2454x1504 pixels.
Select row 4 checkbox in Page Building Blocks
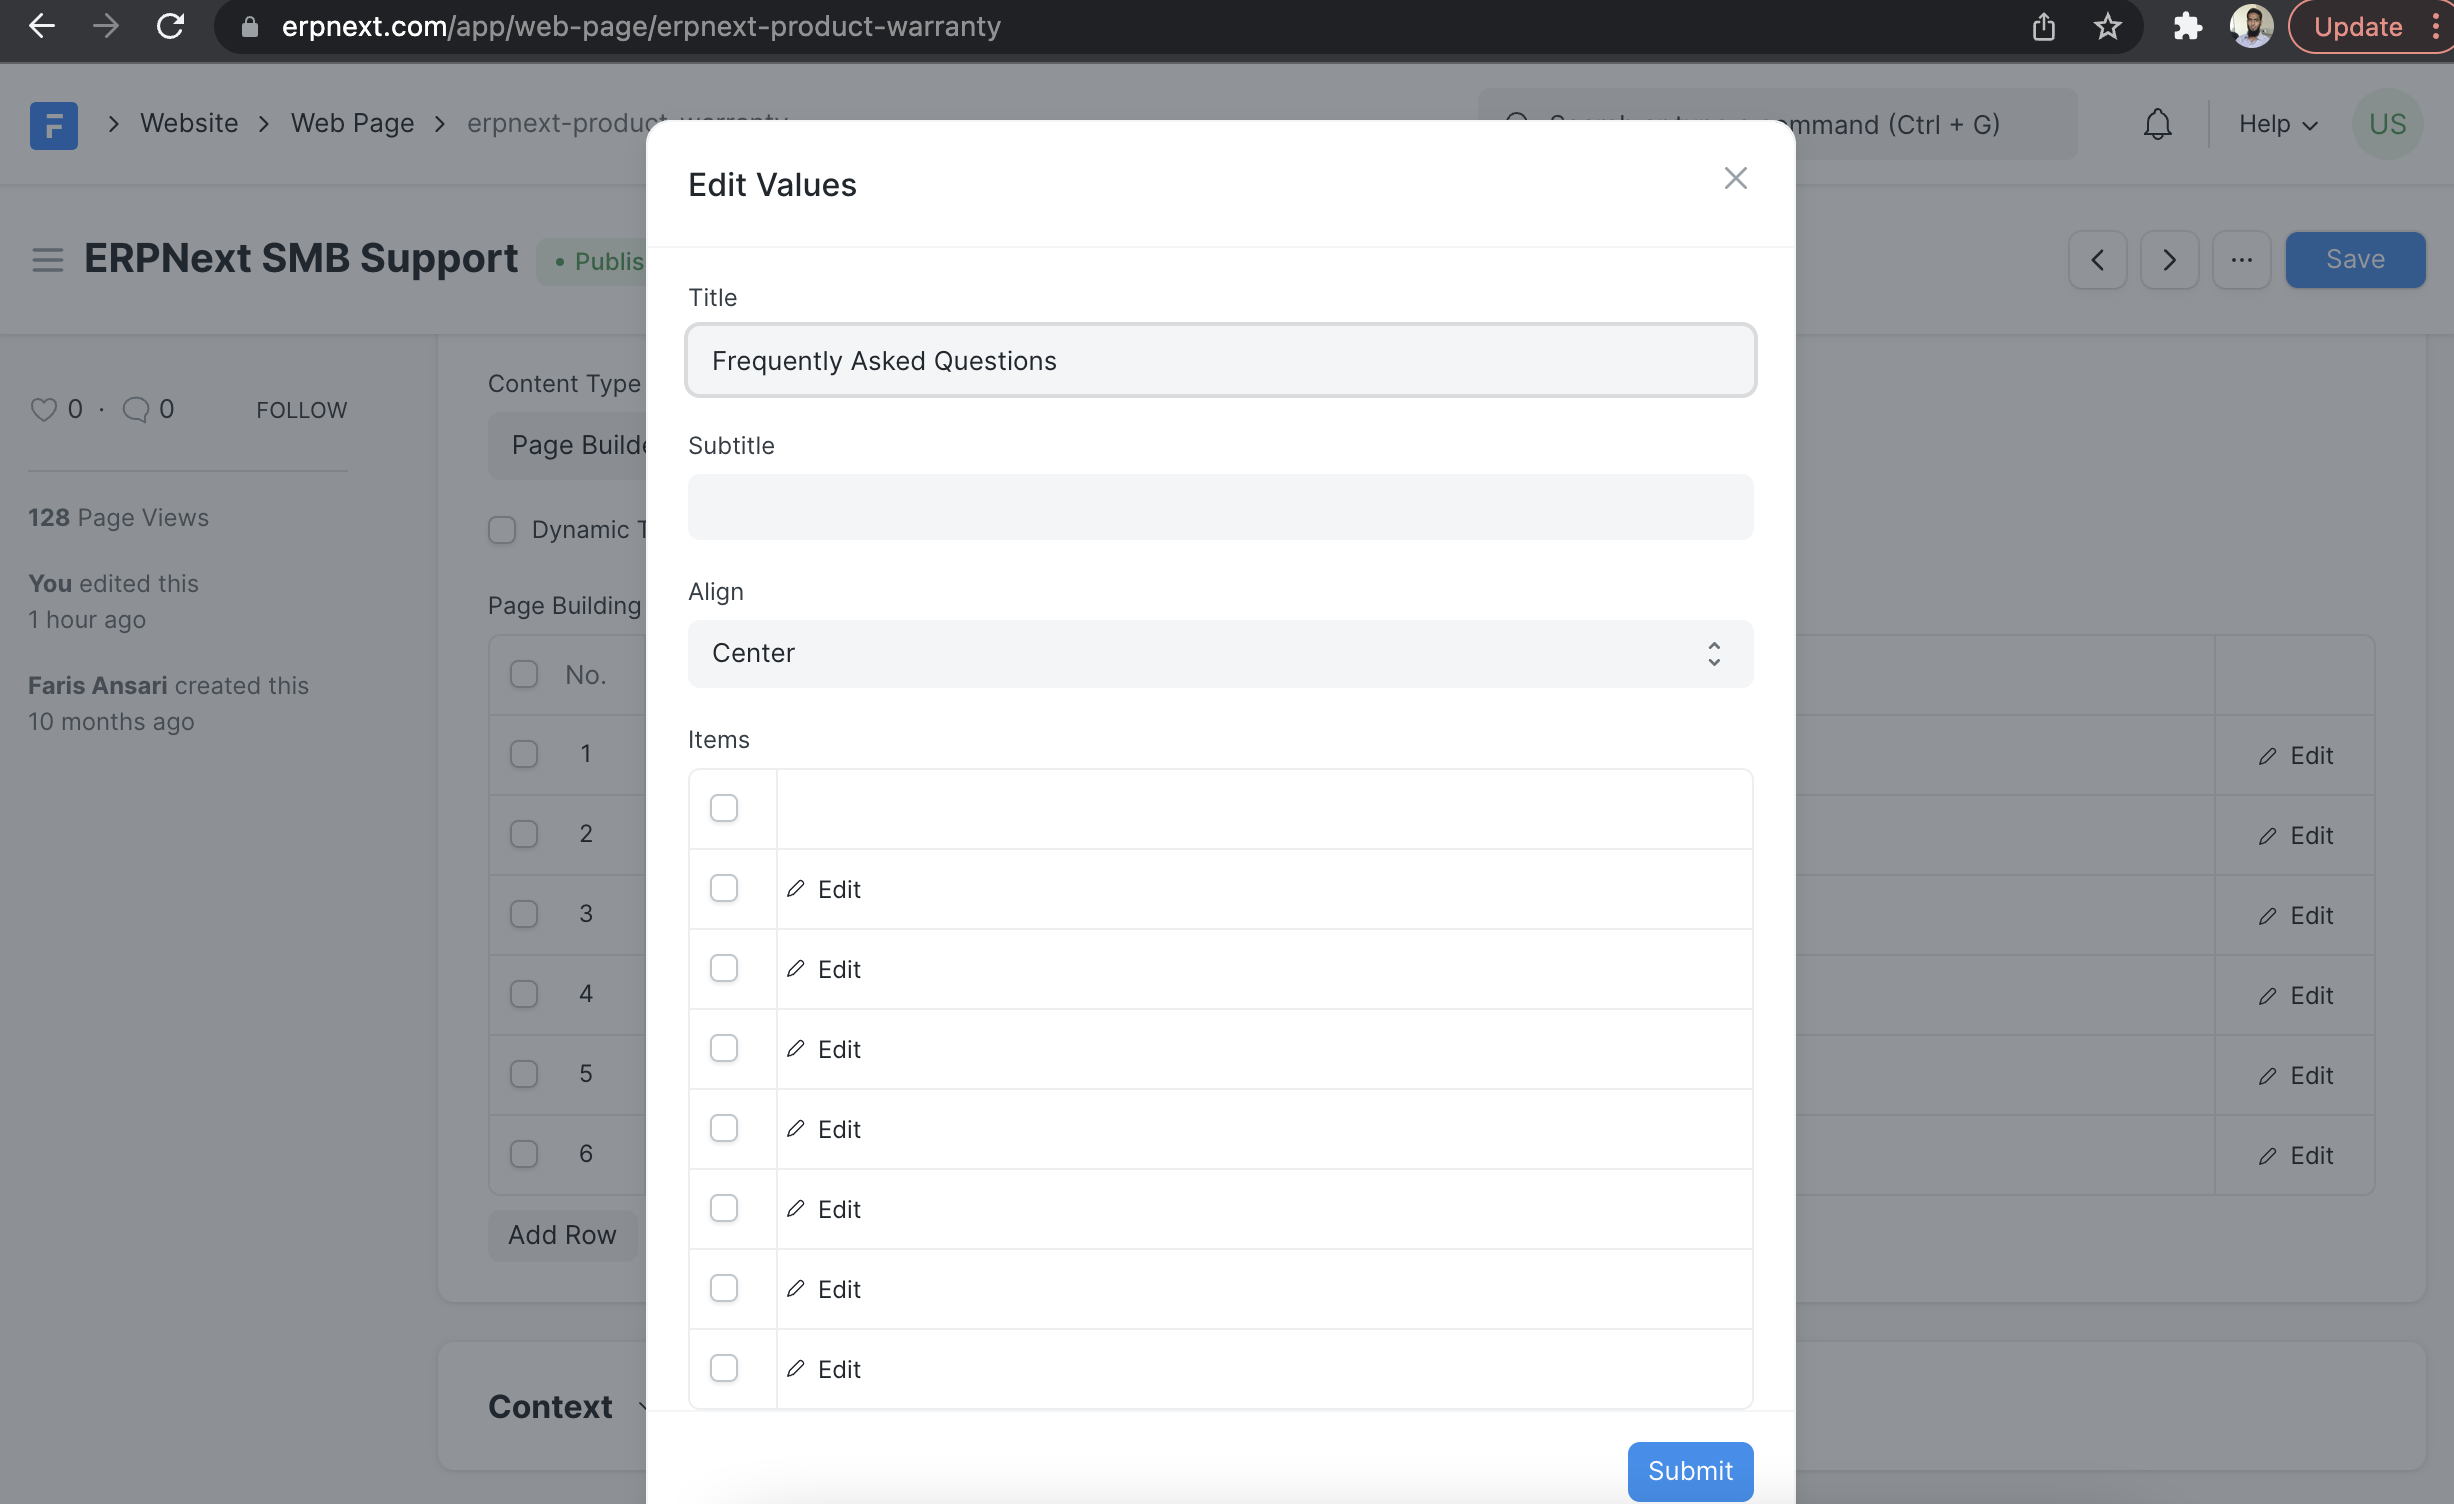(x=524, y=994)
